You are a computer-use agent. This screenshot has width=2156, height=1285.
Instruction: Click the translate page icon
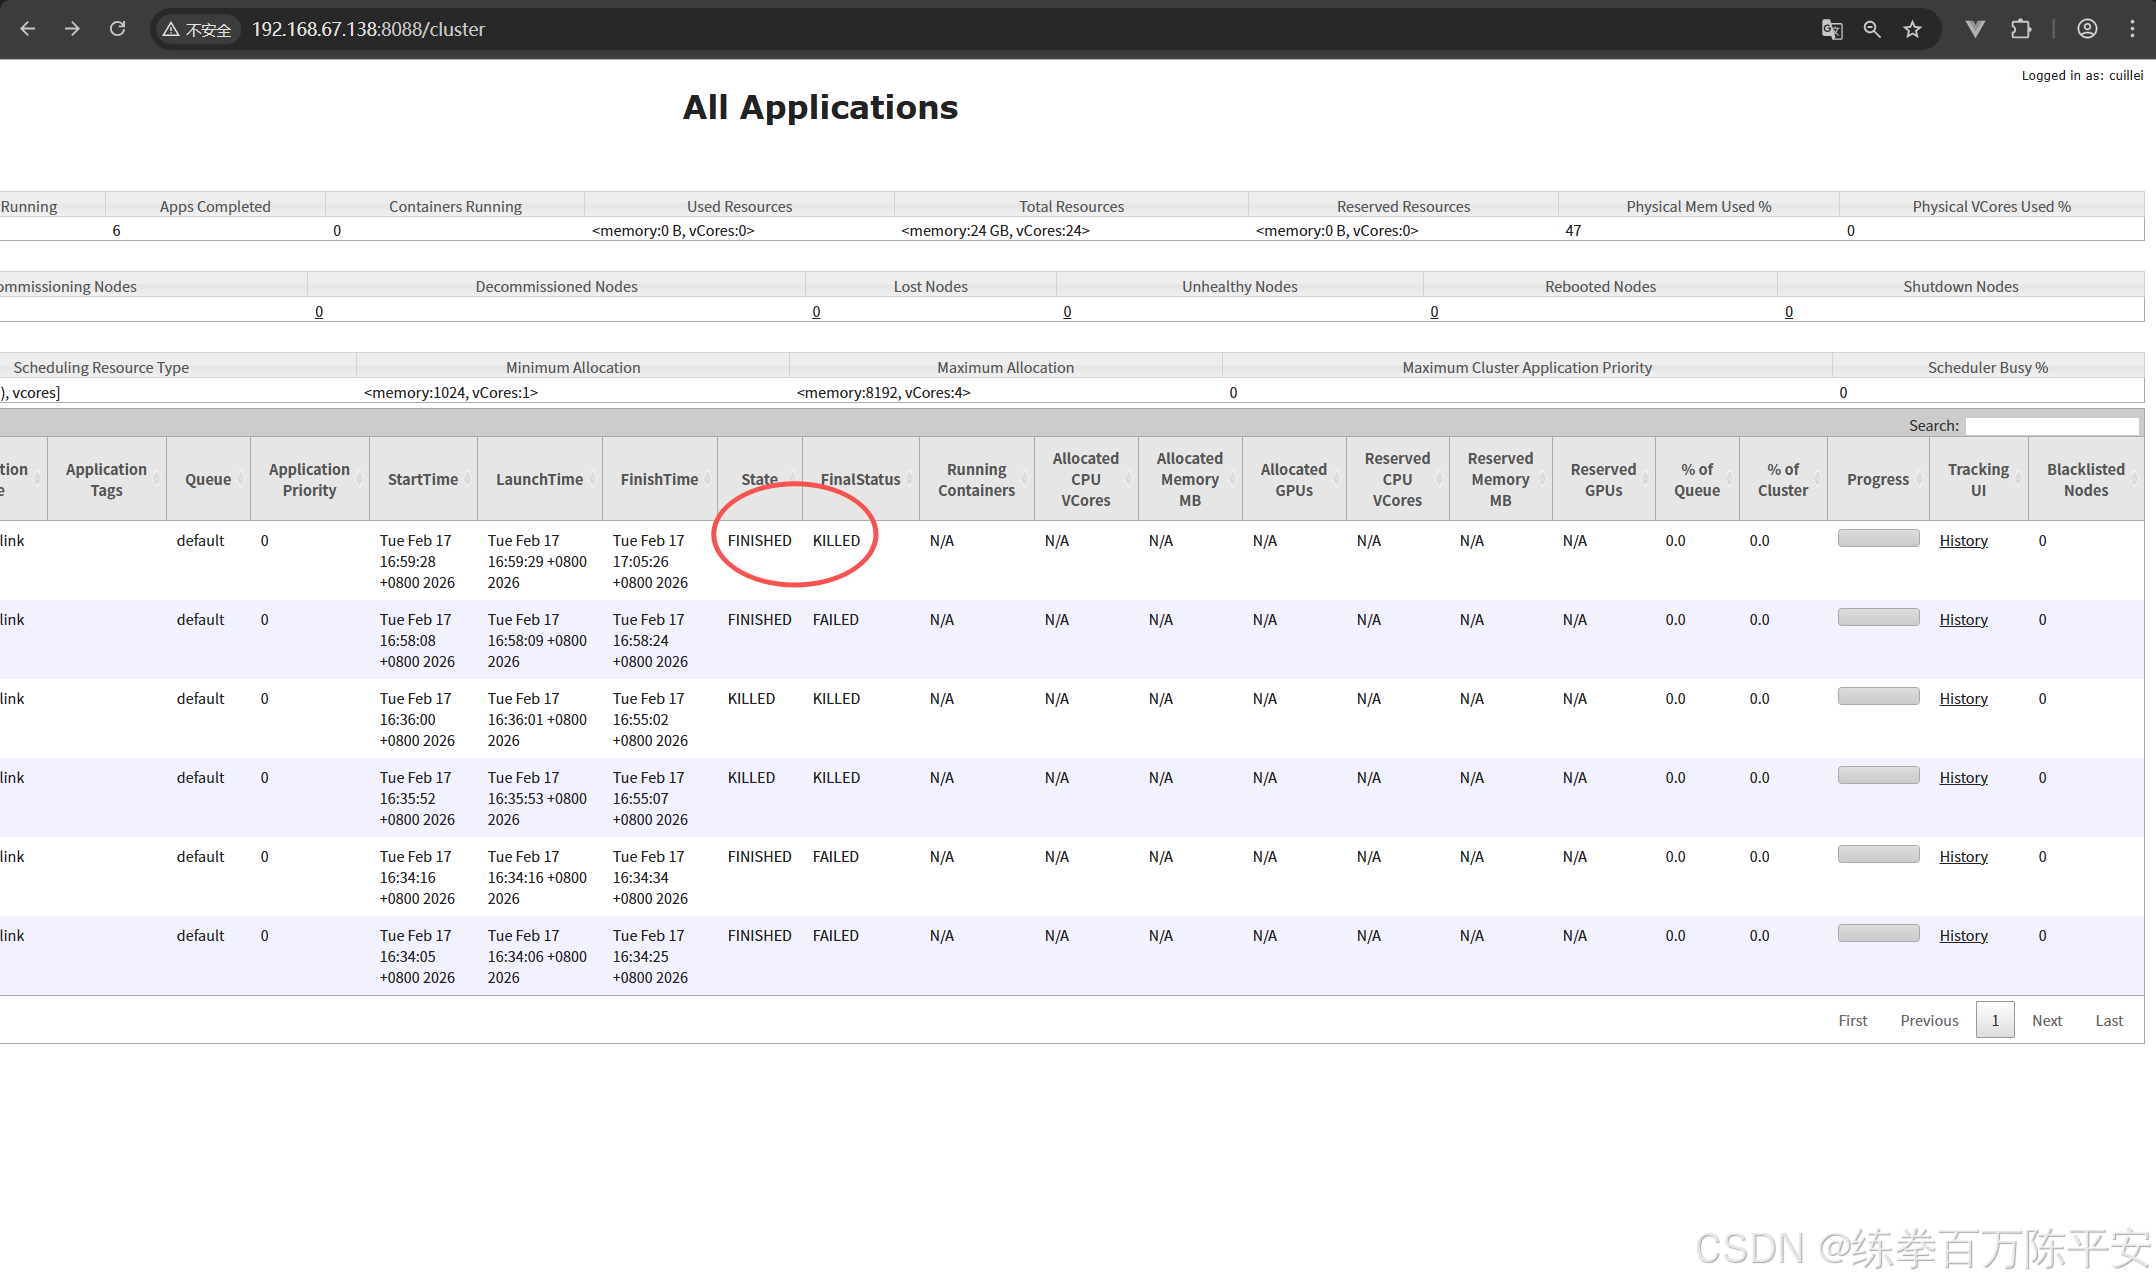(1831, 29)
